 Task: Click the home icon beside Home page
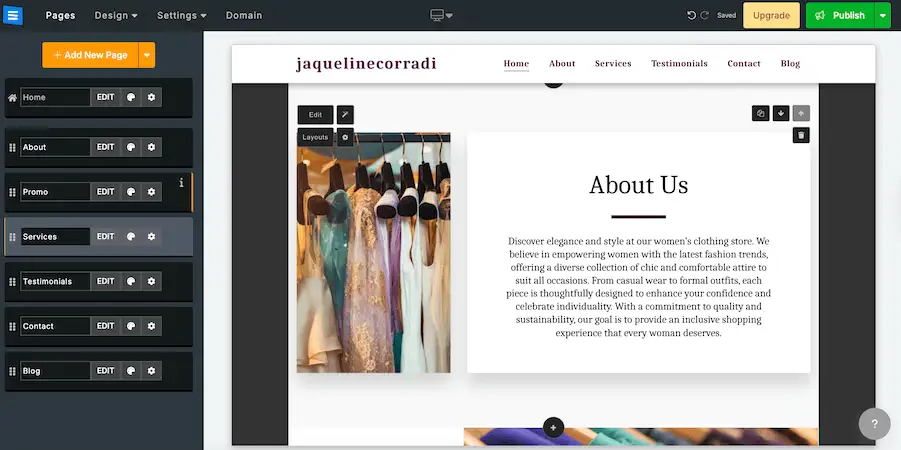(x=12, y=98)
